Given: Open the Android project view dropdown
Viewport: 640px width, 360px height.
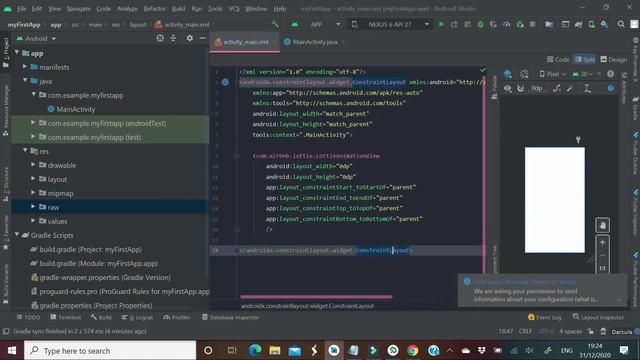Looking at the screenshot, I should tap(37, 38).
